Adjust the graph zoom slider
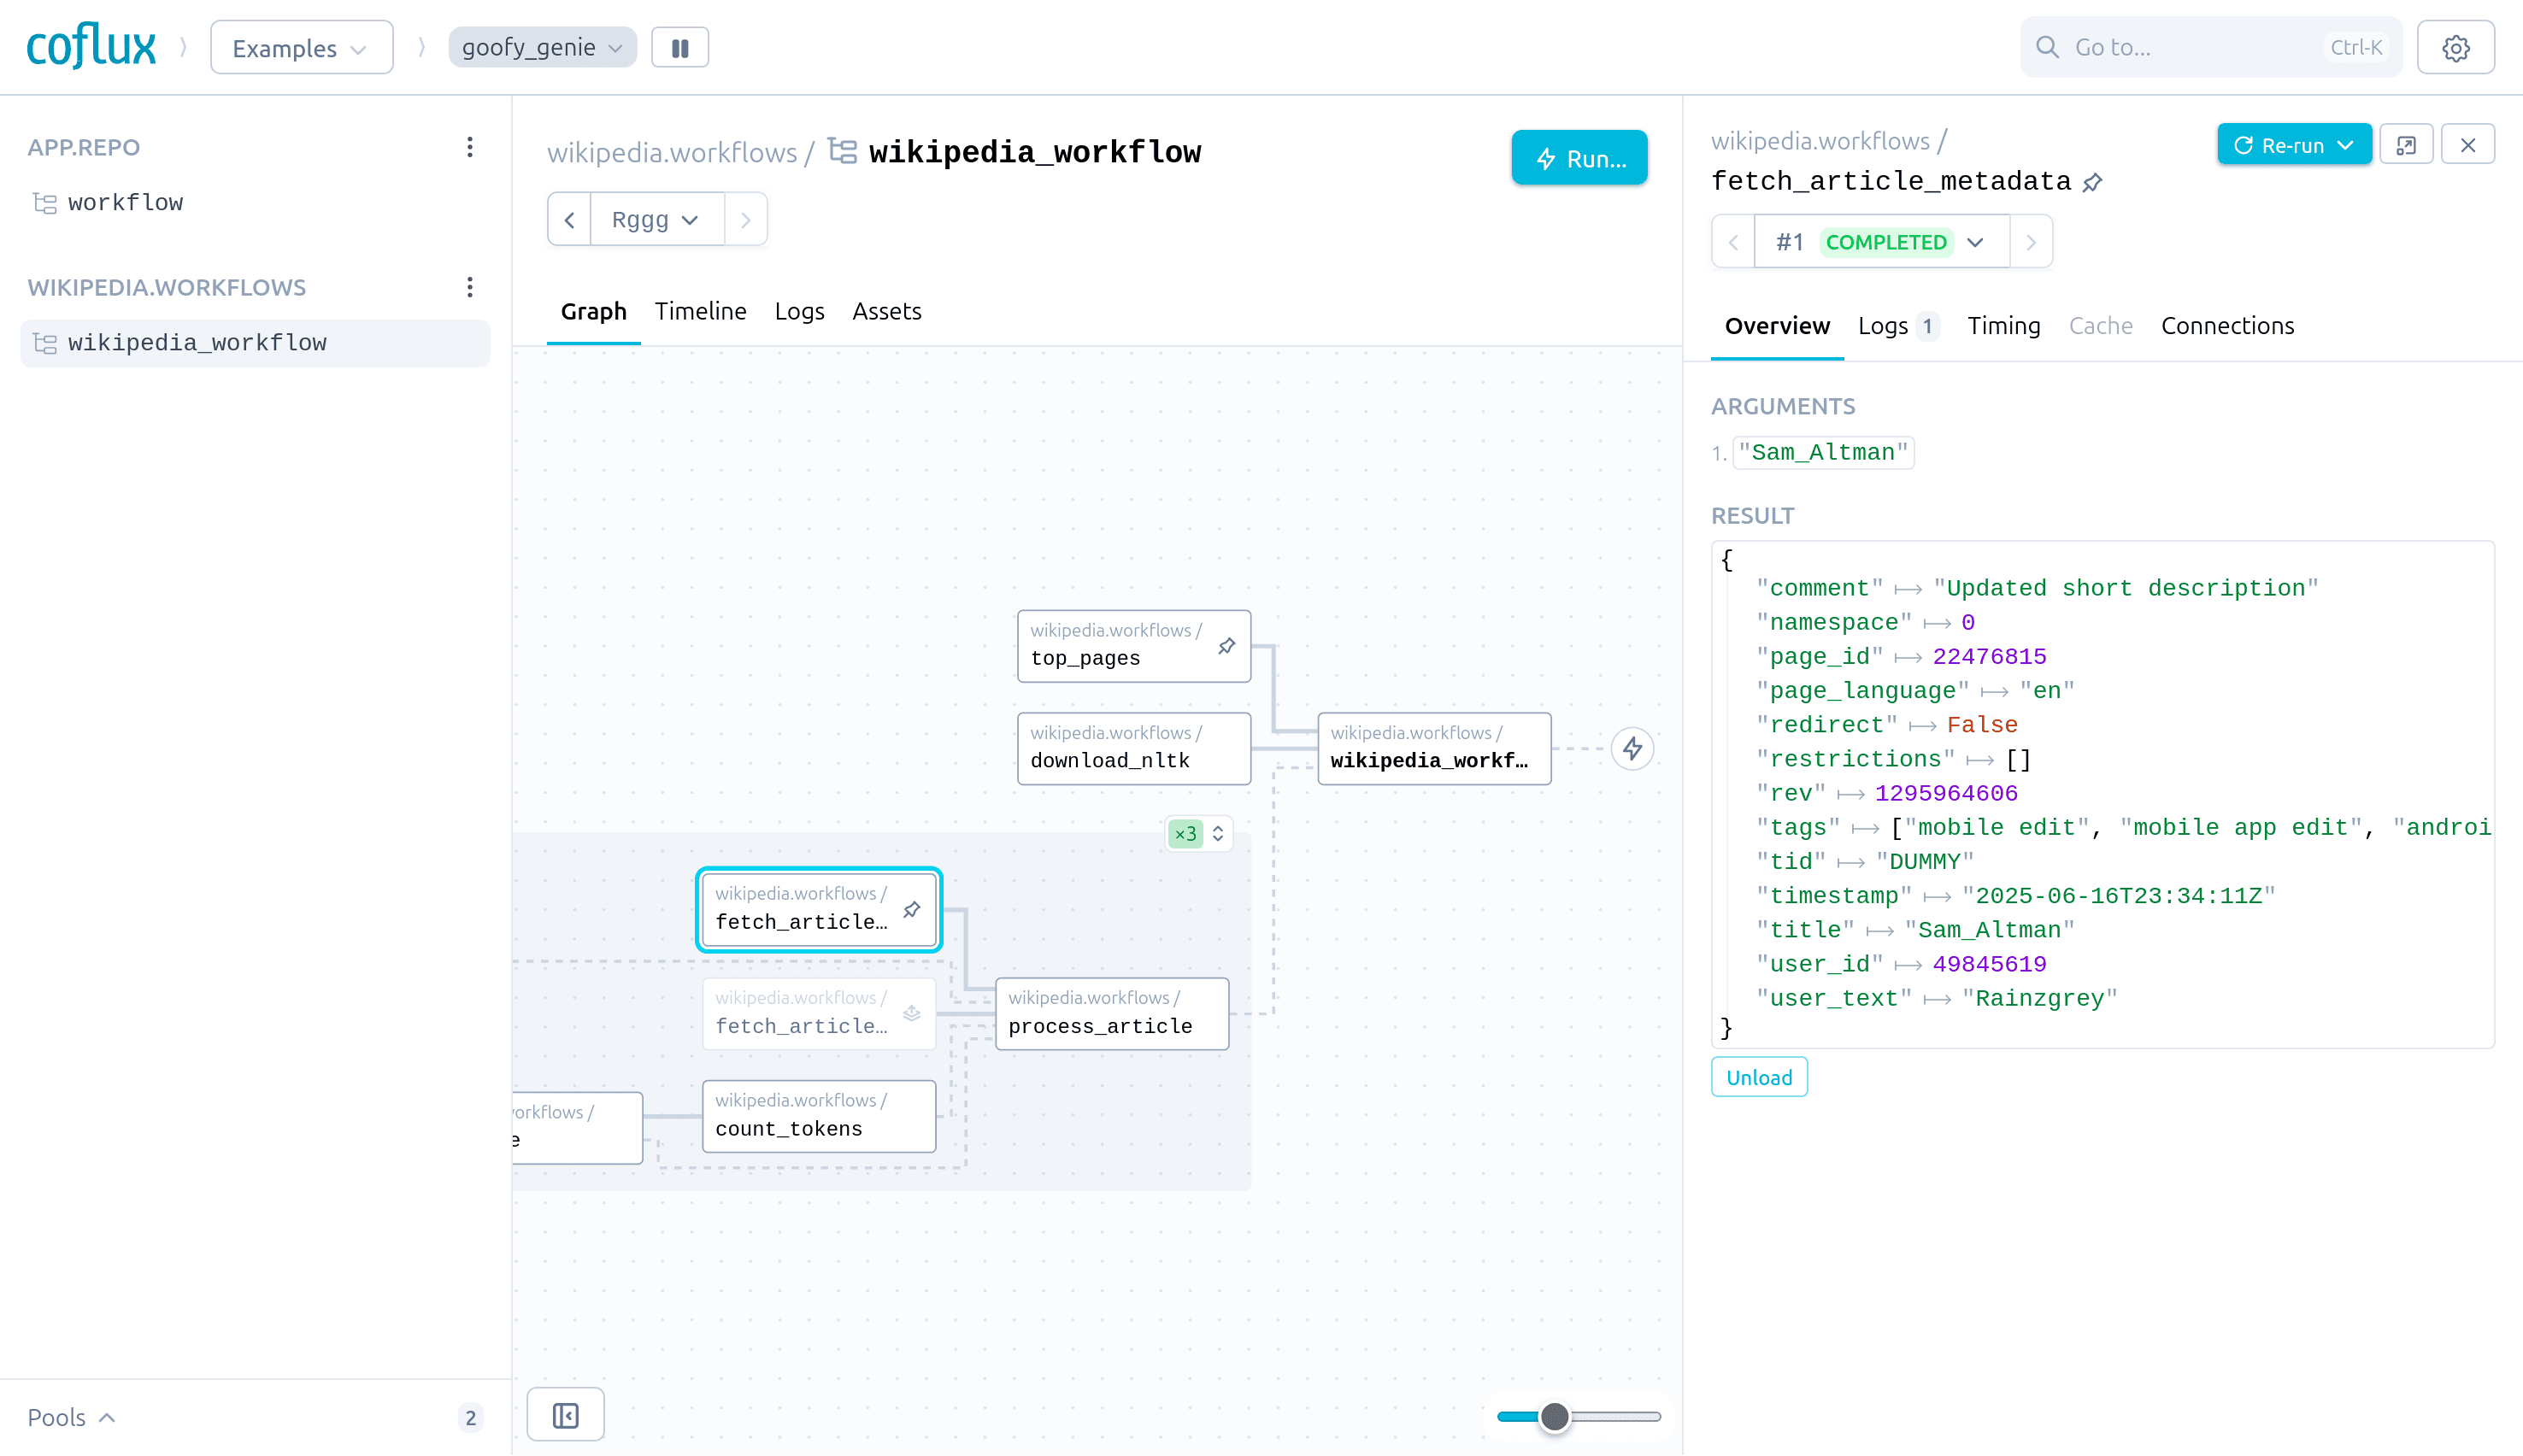The width and height of the screenshot is (2523, 1456). tap(1554, 1416)
